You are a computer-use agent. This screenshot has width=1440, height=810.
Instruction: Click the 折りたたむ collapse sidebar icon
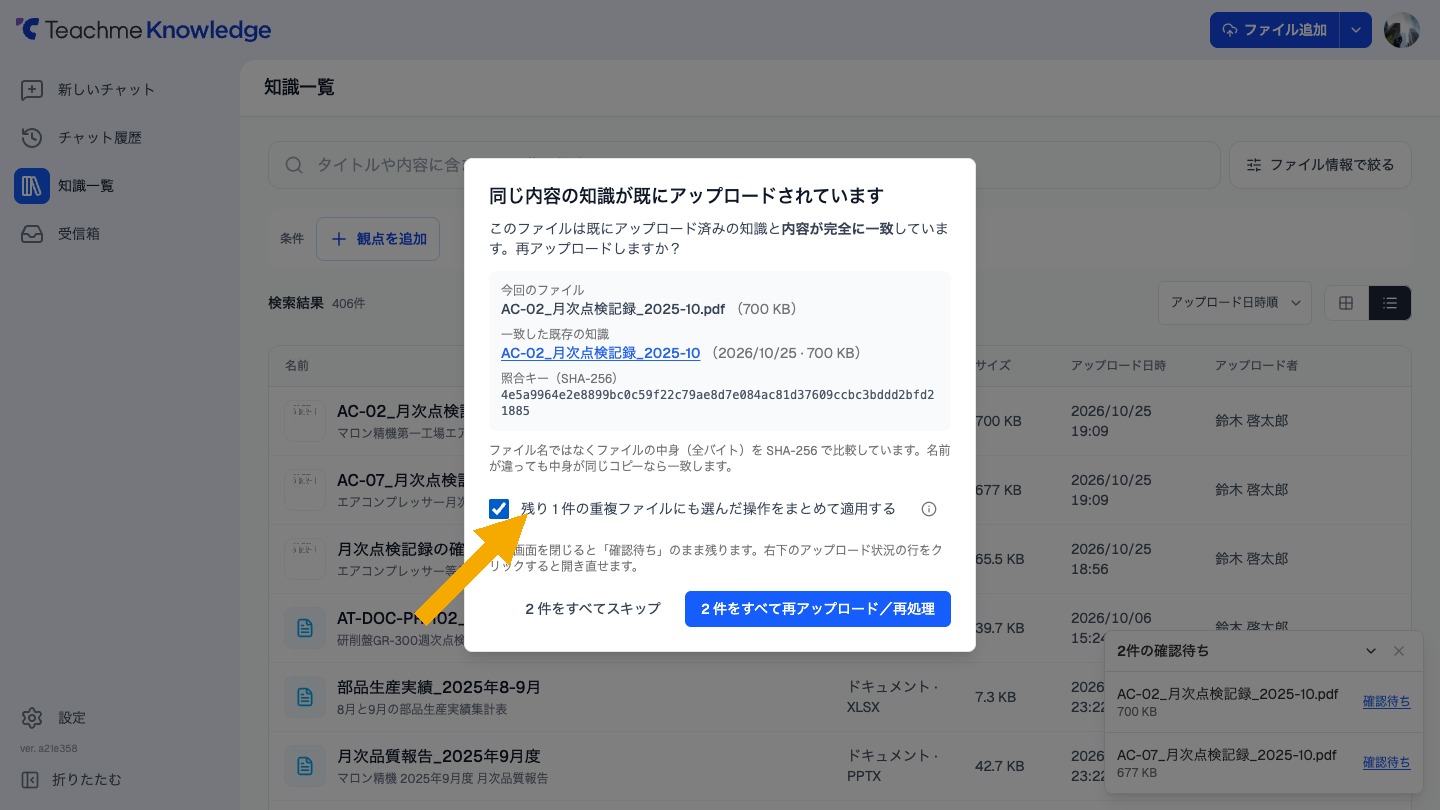click(31, 779)
